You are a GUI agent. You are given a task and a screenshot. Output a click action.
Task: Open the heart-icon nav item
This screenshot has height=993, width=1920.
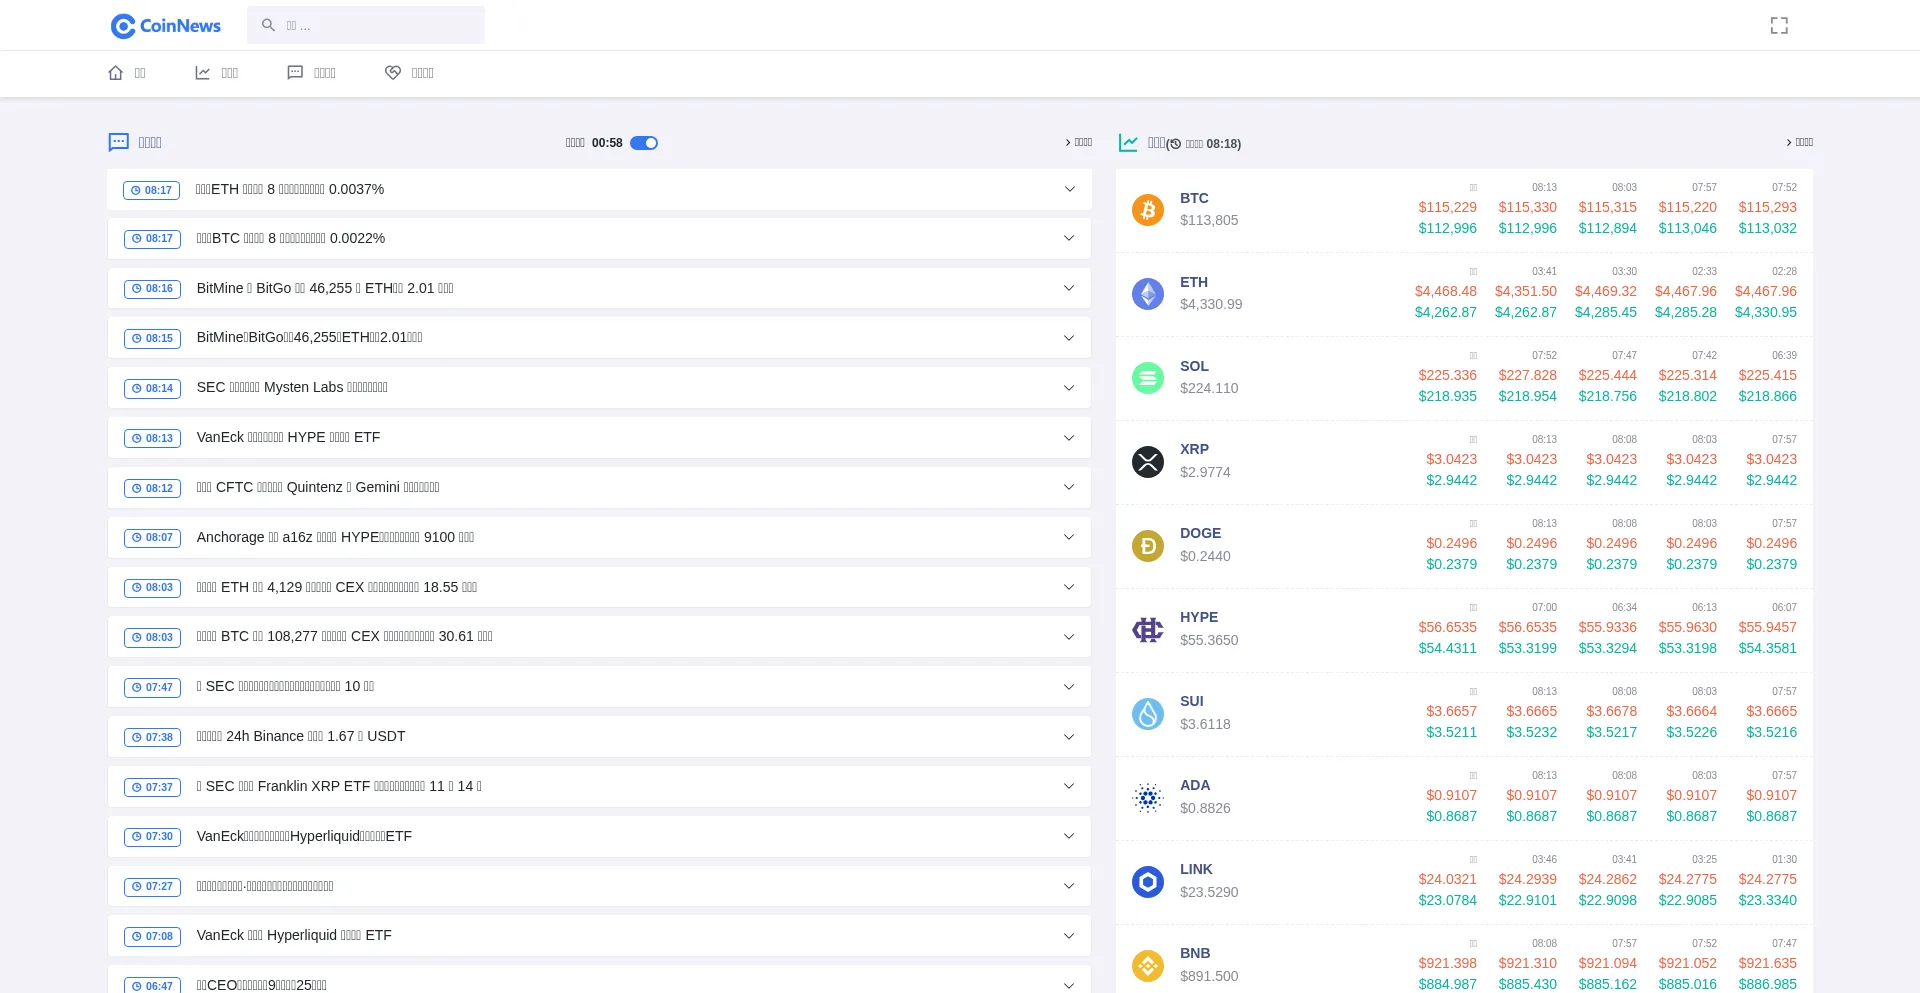click(409, 73)
